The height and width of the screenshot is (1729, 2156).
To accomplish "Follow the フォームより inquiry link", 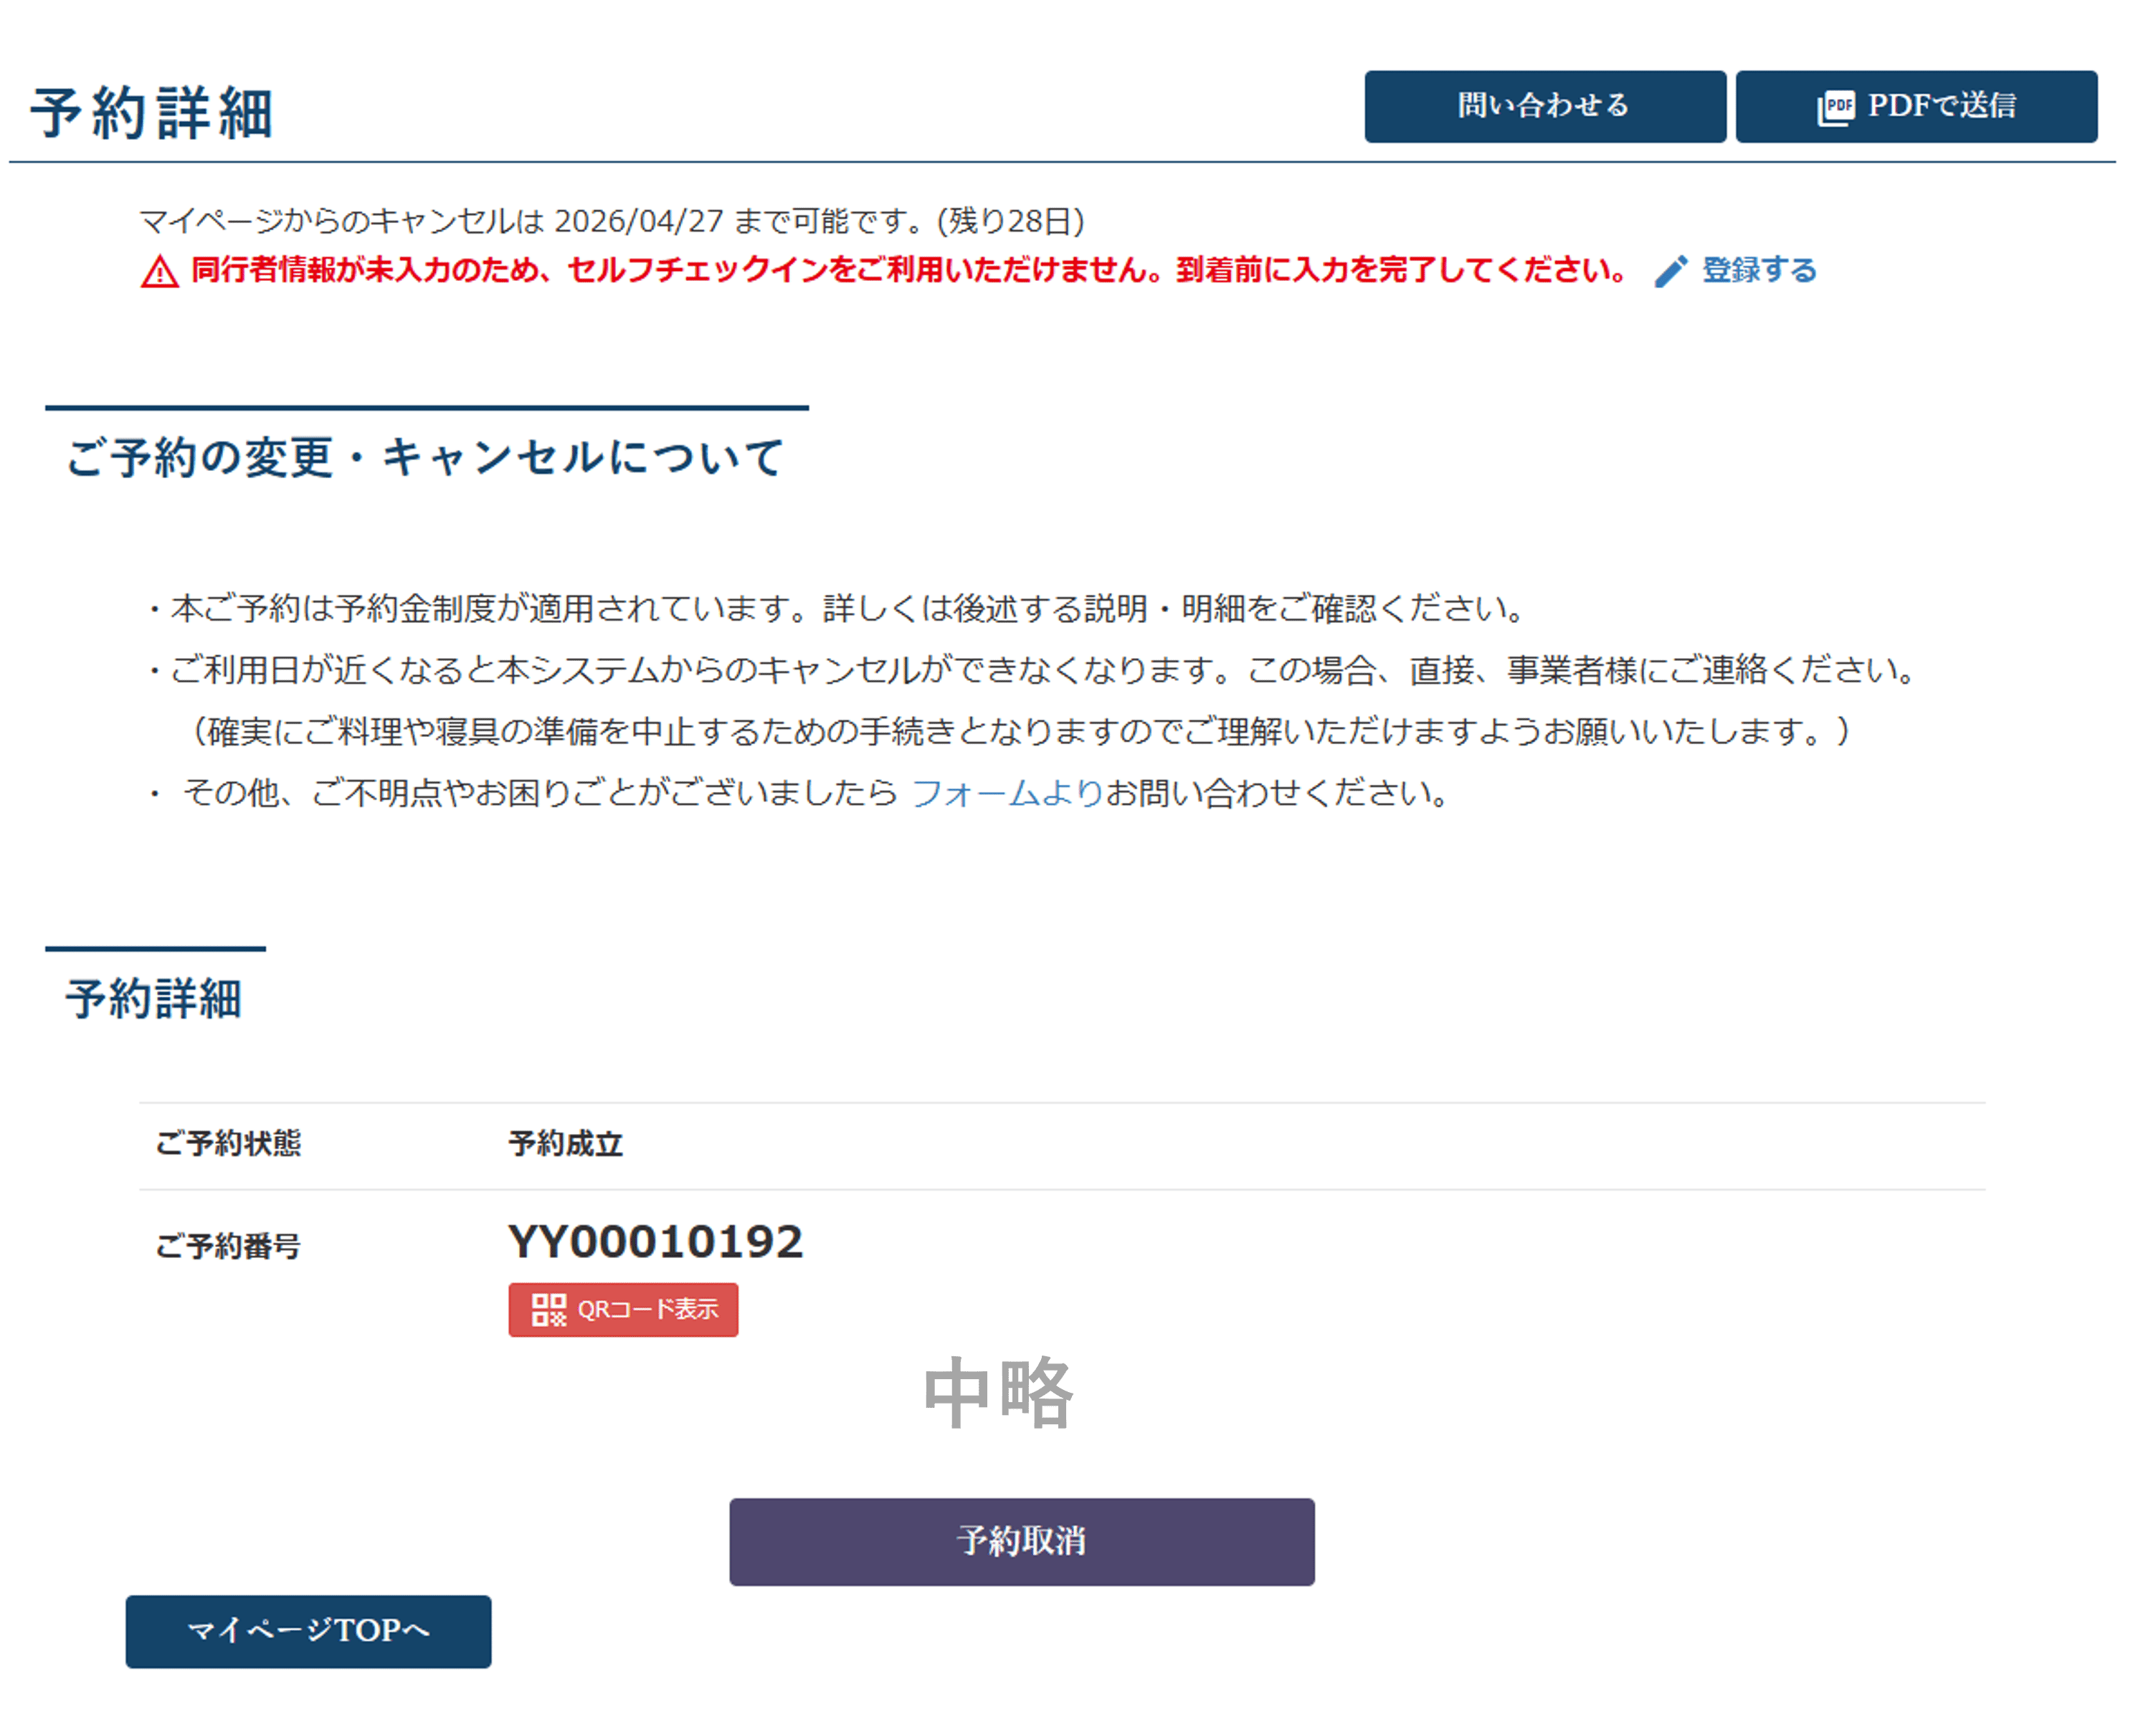I will pyautogui.click(x=1007, y=793).
